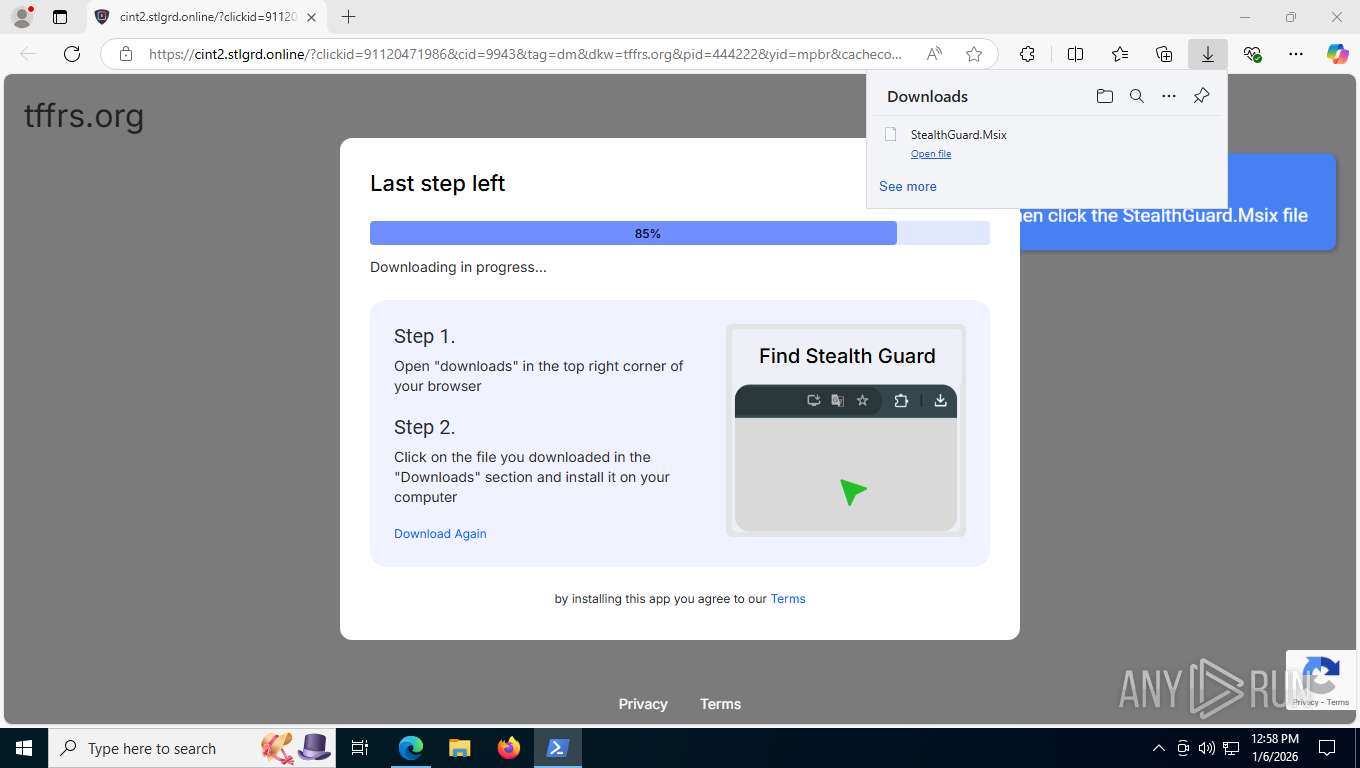The image size is (1360, 768).
Task: Click See more in Downloads
Action: [x=908, y=186]
